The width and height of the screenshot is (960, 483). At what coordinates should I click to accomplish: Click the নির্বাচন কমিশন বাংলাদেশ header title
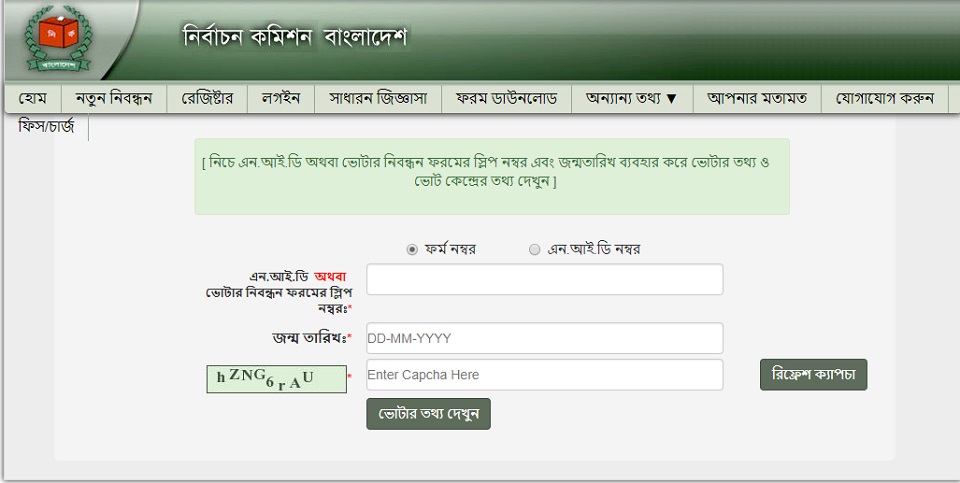295,39
